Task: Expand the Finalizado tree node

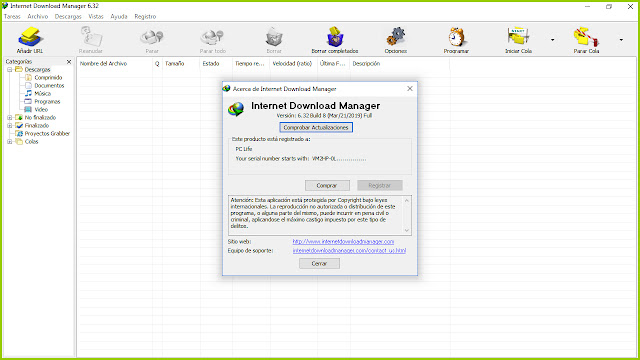Action: tap(9, 126)
